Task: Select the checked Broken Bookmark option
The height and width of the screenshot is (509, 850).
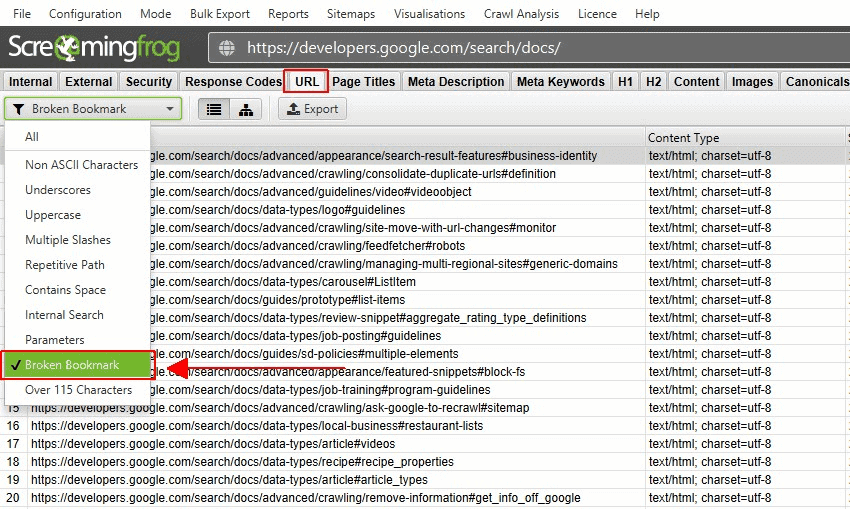Action: tap(77, 365)
